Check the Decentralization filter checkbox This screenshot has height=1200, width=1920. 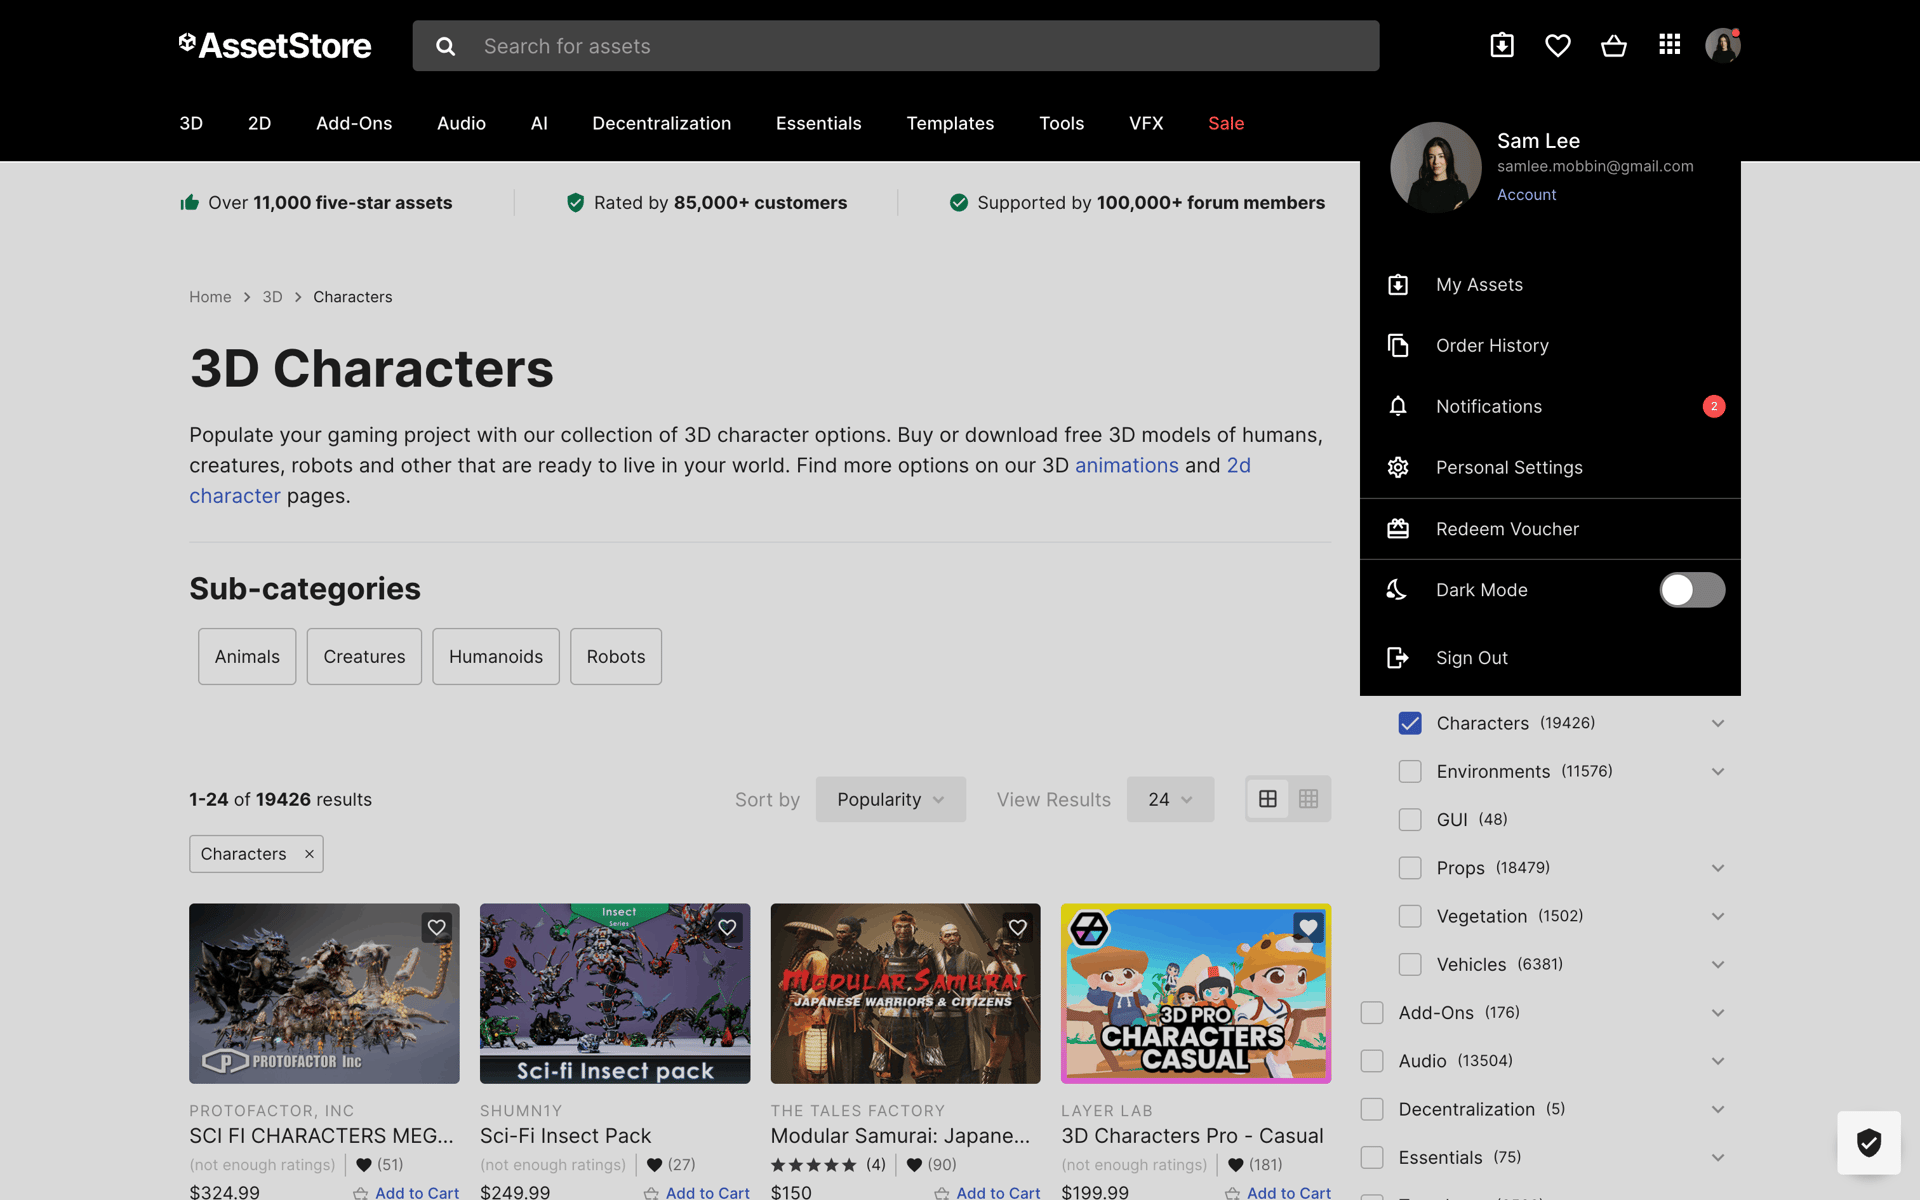(1372, 1109)
